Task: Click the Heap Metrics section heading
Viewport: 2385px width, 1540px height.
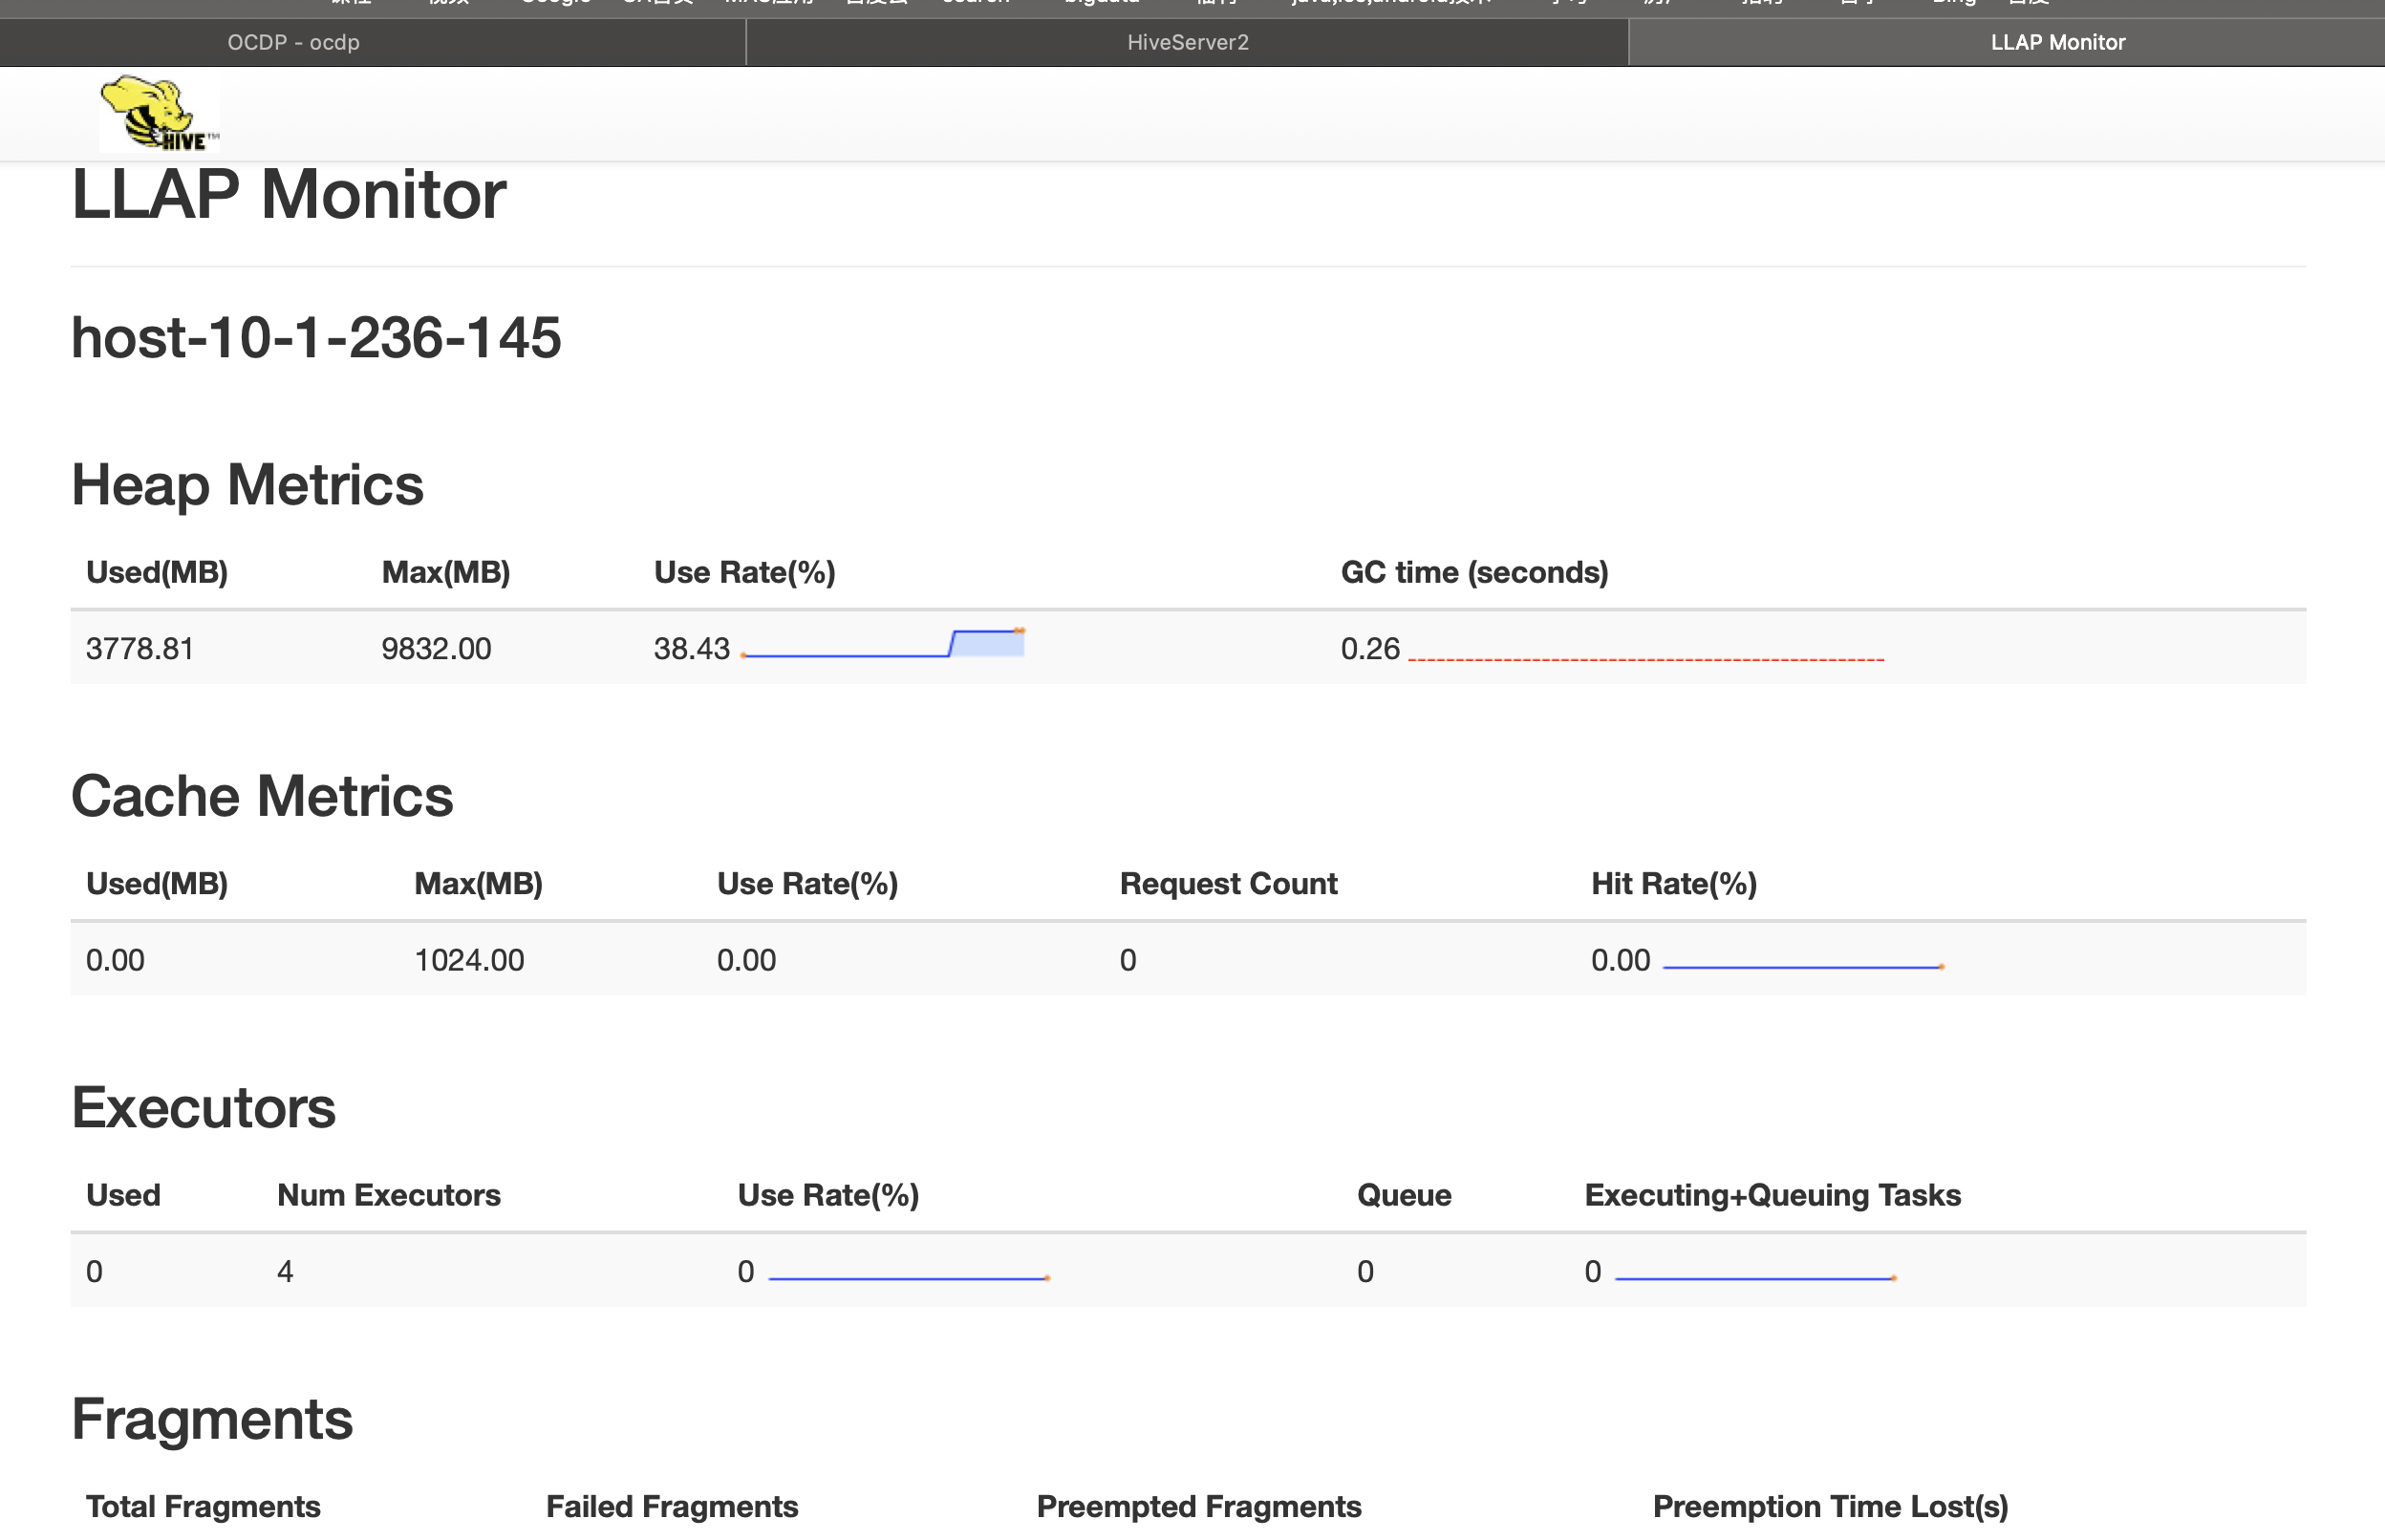Action: 247,485
